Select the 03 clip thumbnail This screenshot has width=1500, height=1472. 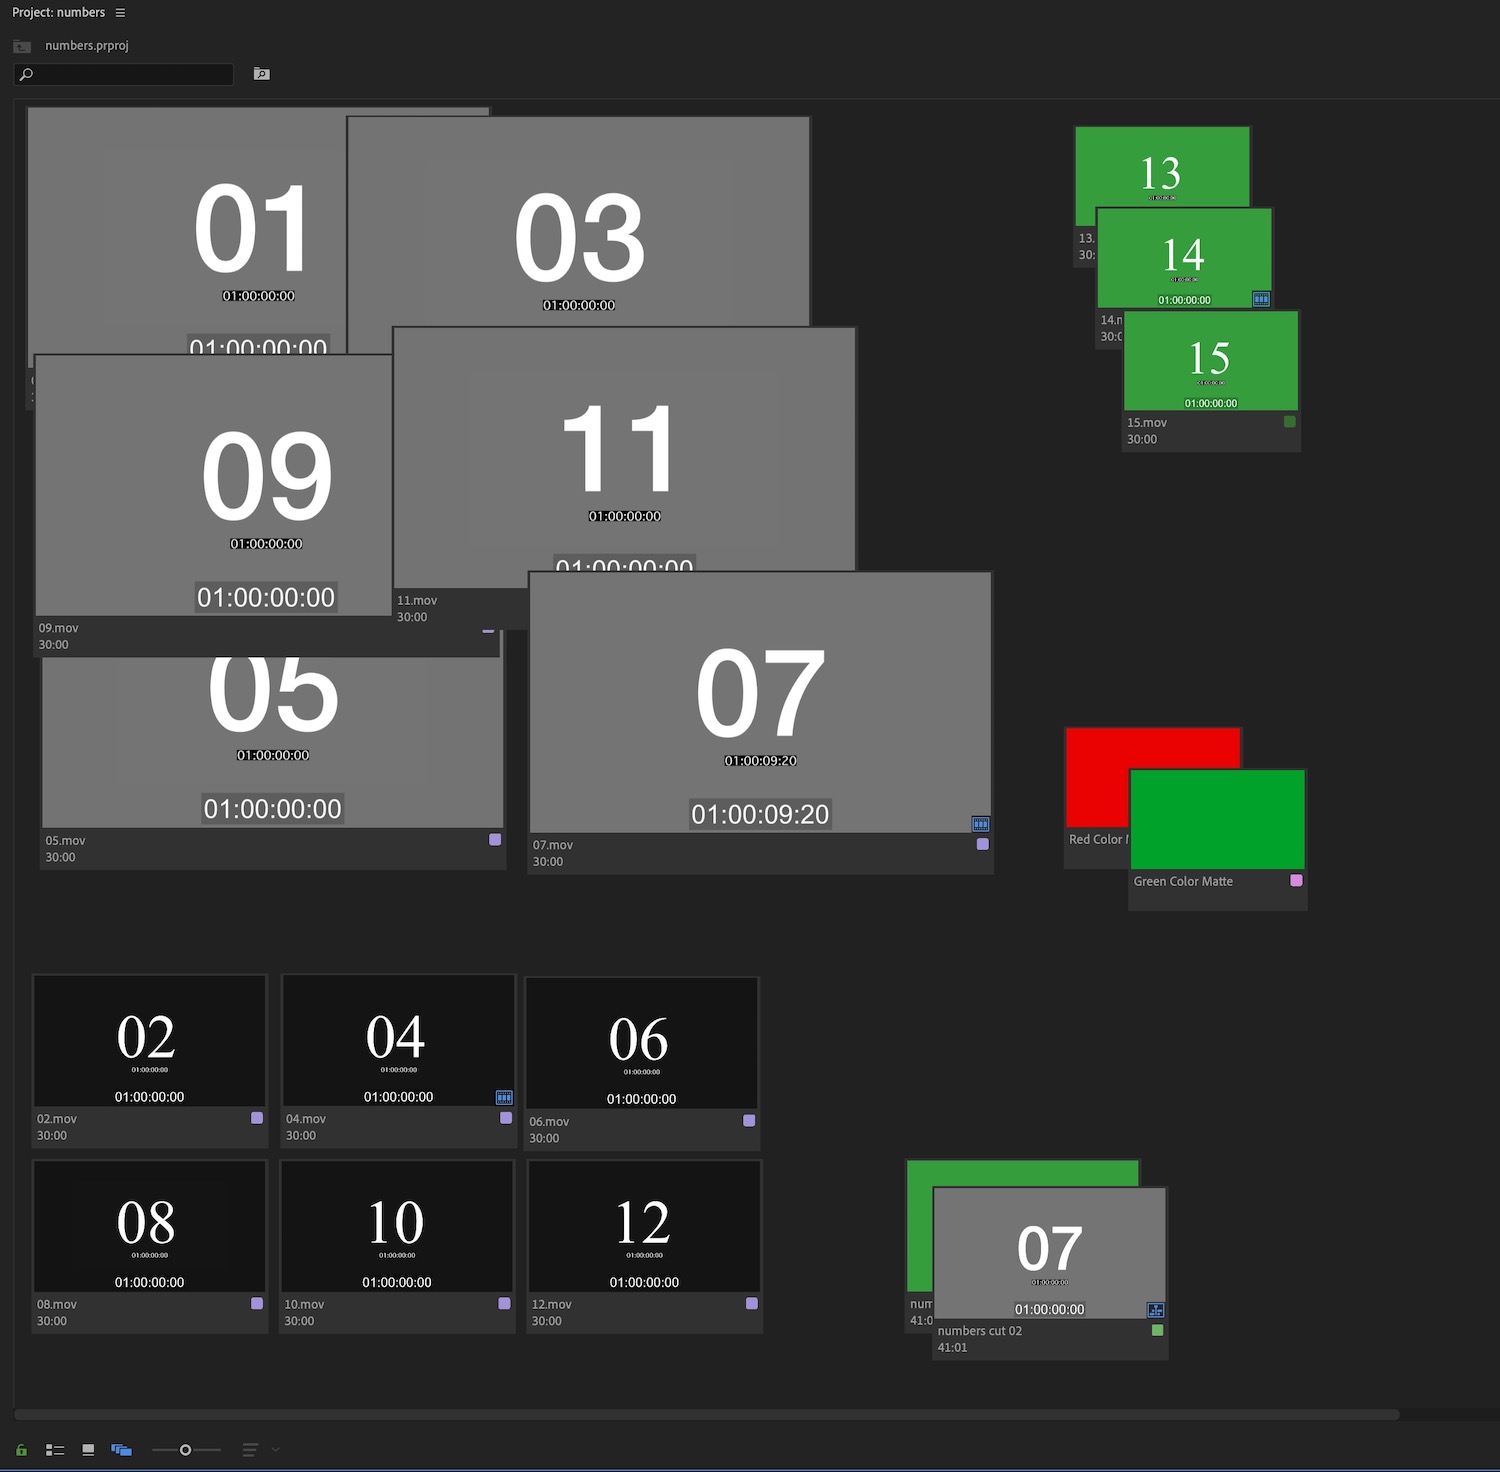coord(578,221)
